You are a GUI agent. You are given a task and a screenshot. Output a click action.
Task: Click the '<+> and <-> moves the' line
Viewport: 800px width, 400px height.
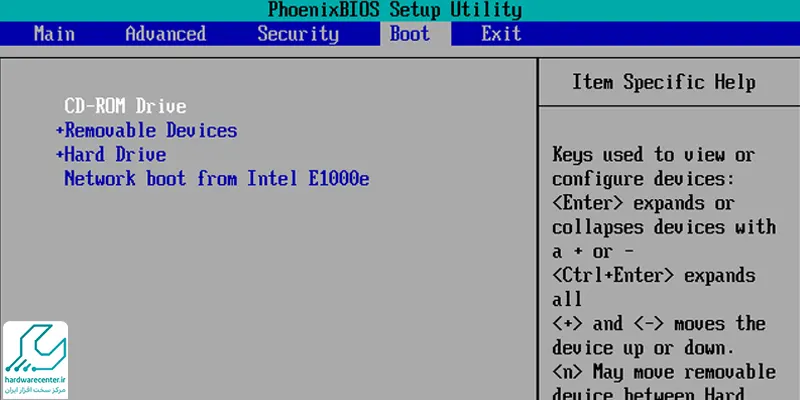659,324
